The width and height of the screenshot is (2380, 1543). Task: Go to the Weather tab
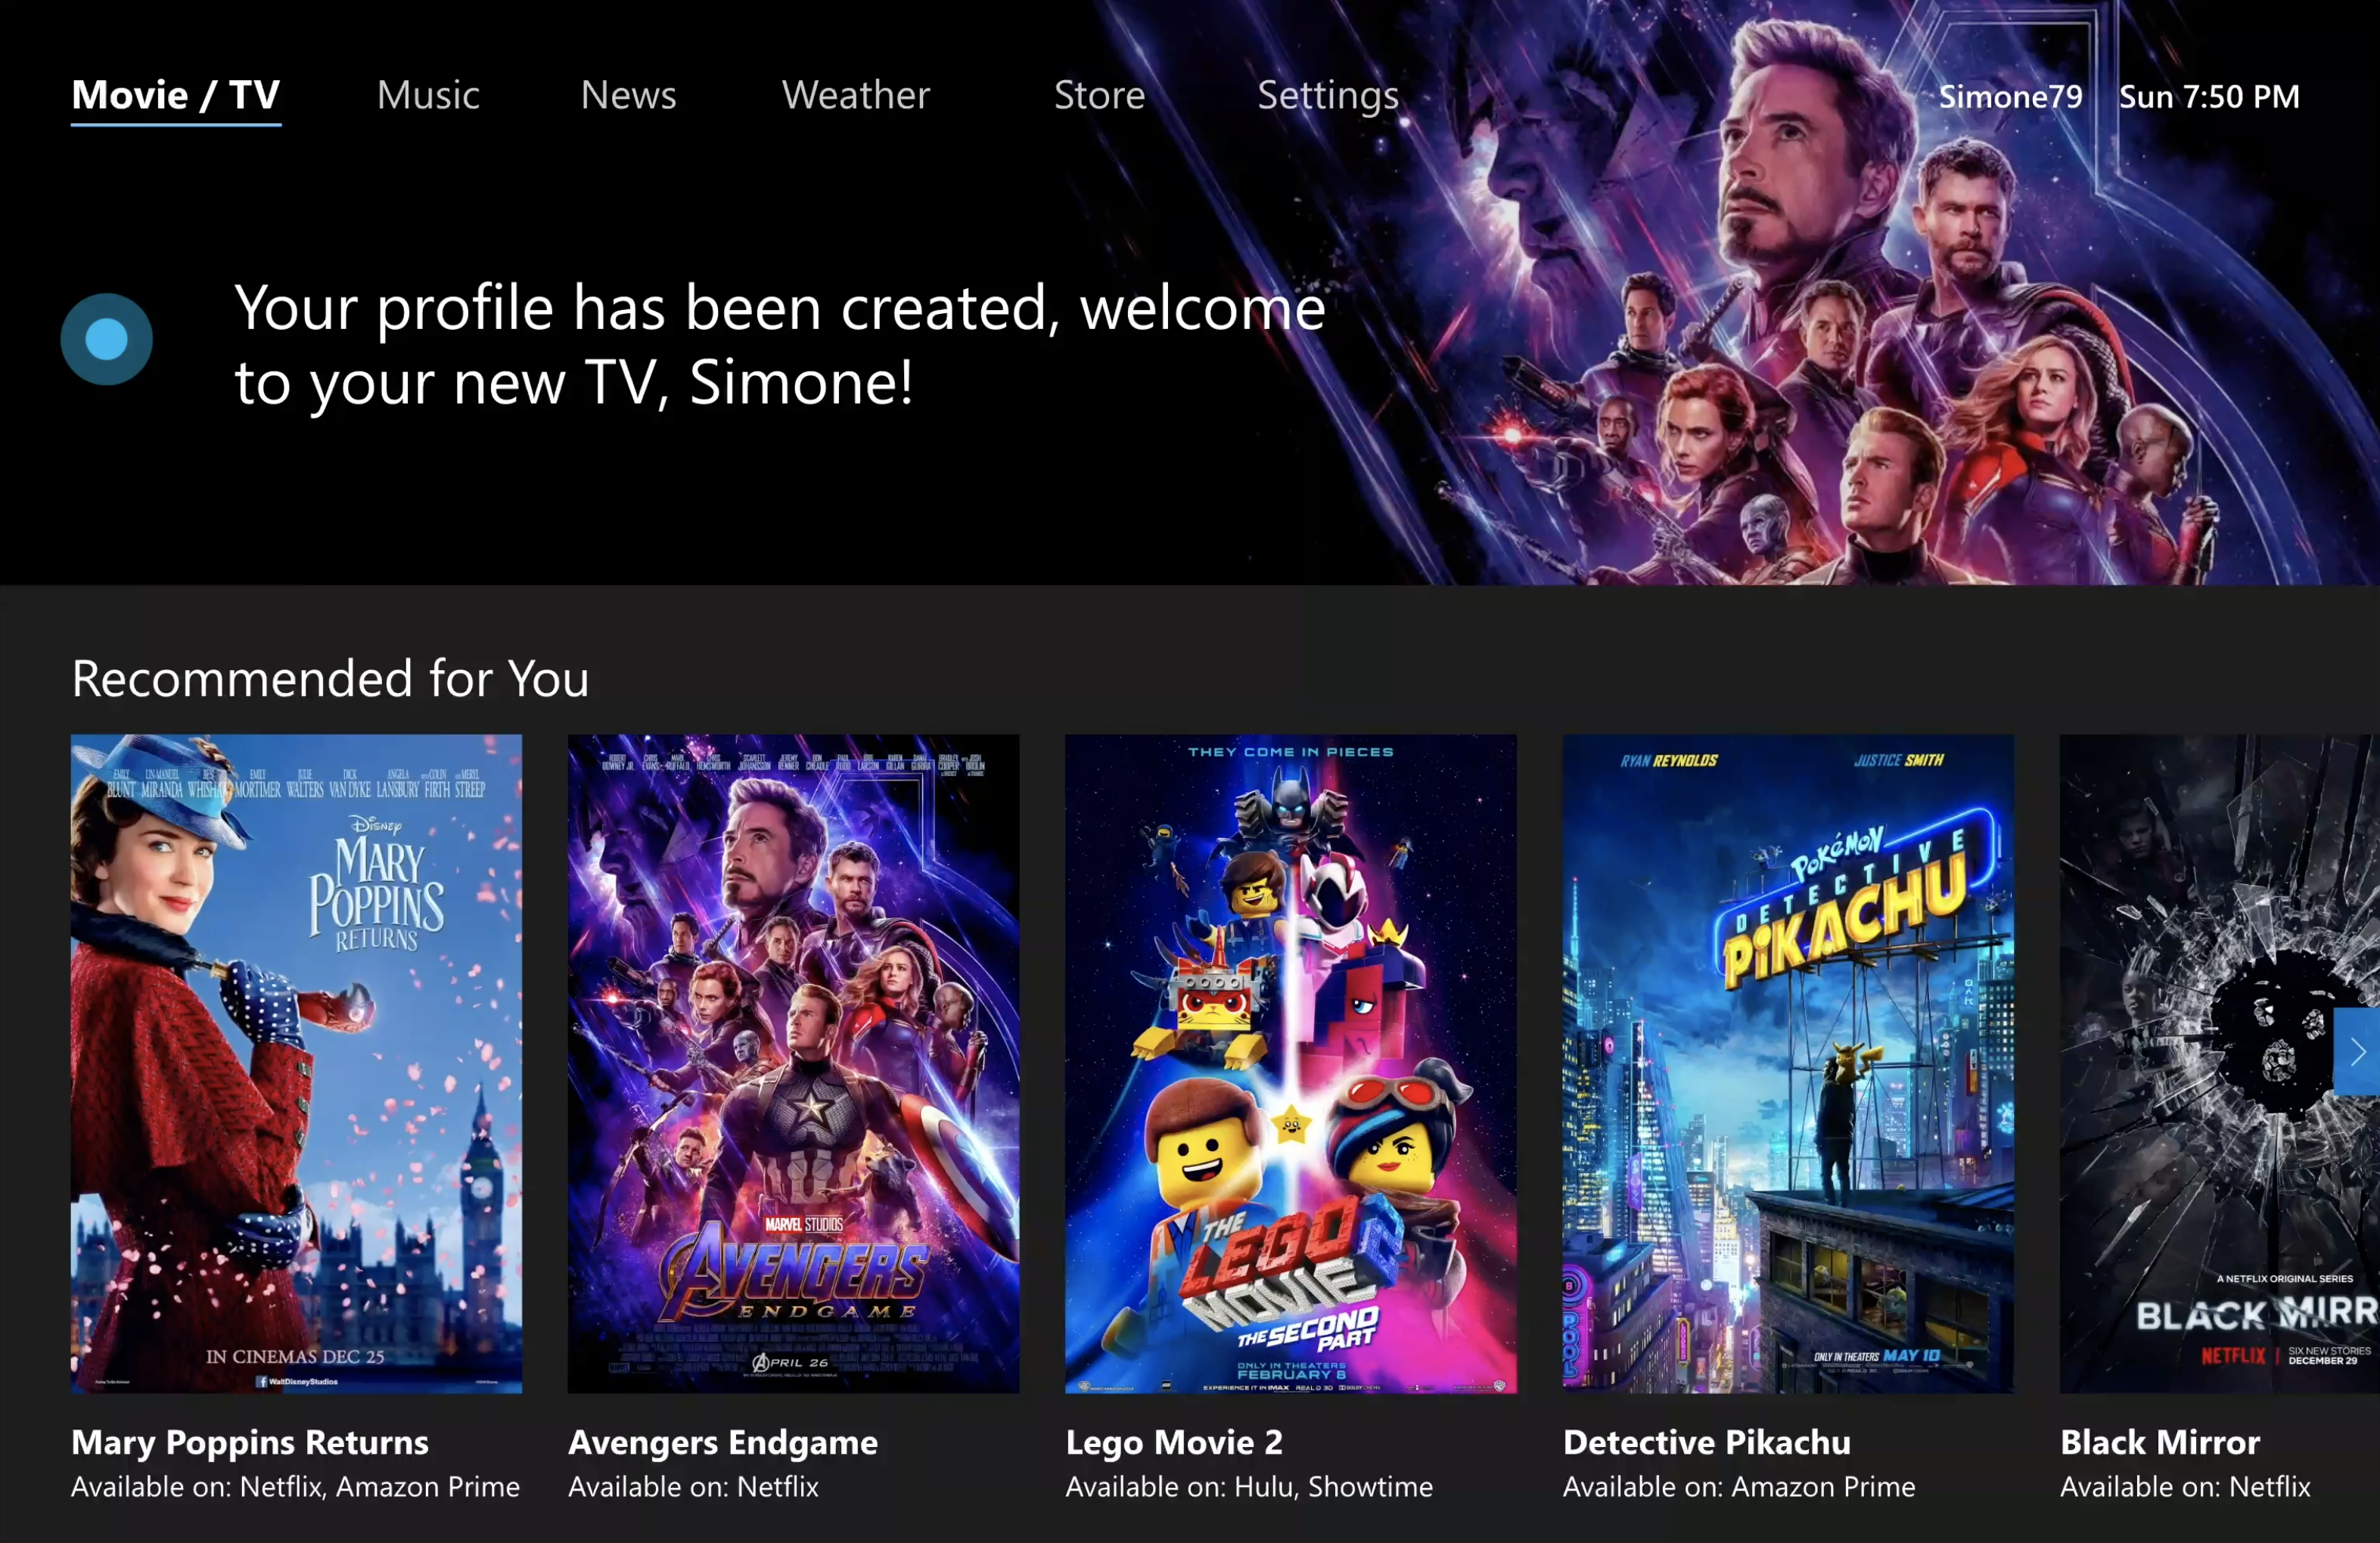coord(856,96)
